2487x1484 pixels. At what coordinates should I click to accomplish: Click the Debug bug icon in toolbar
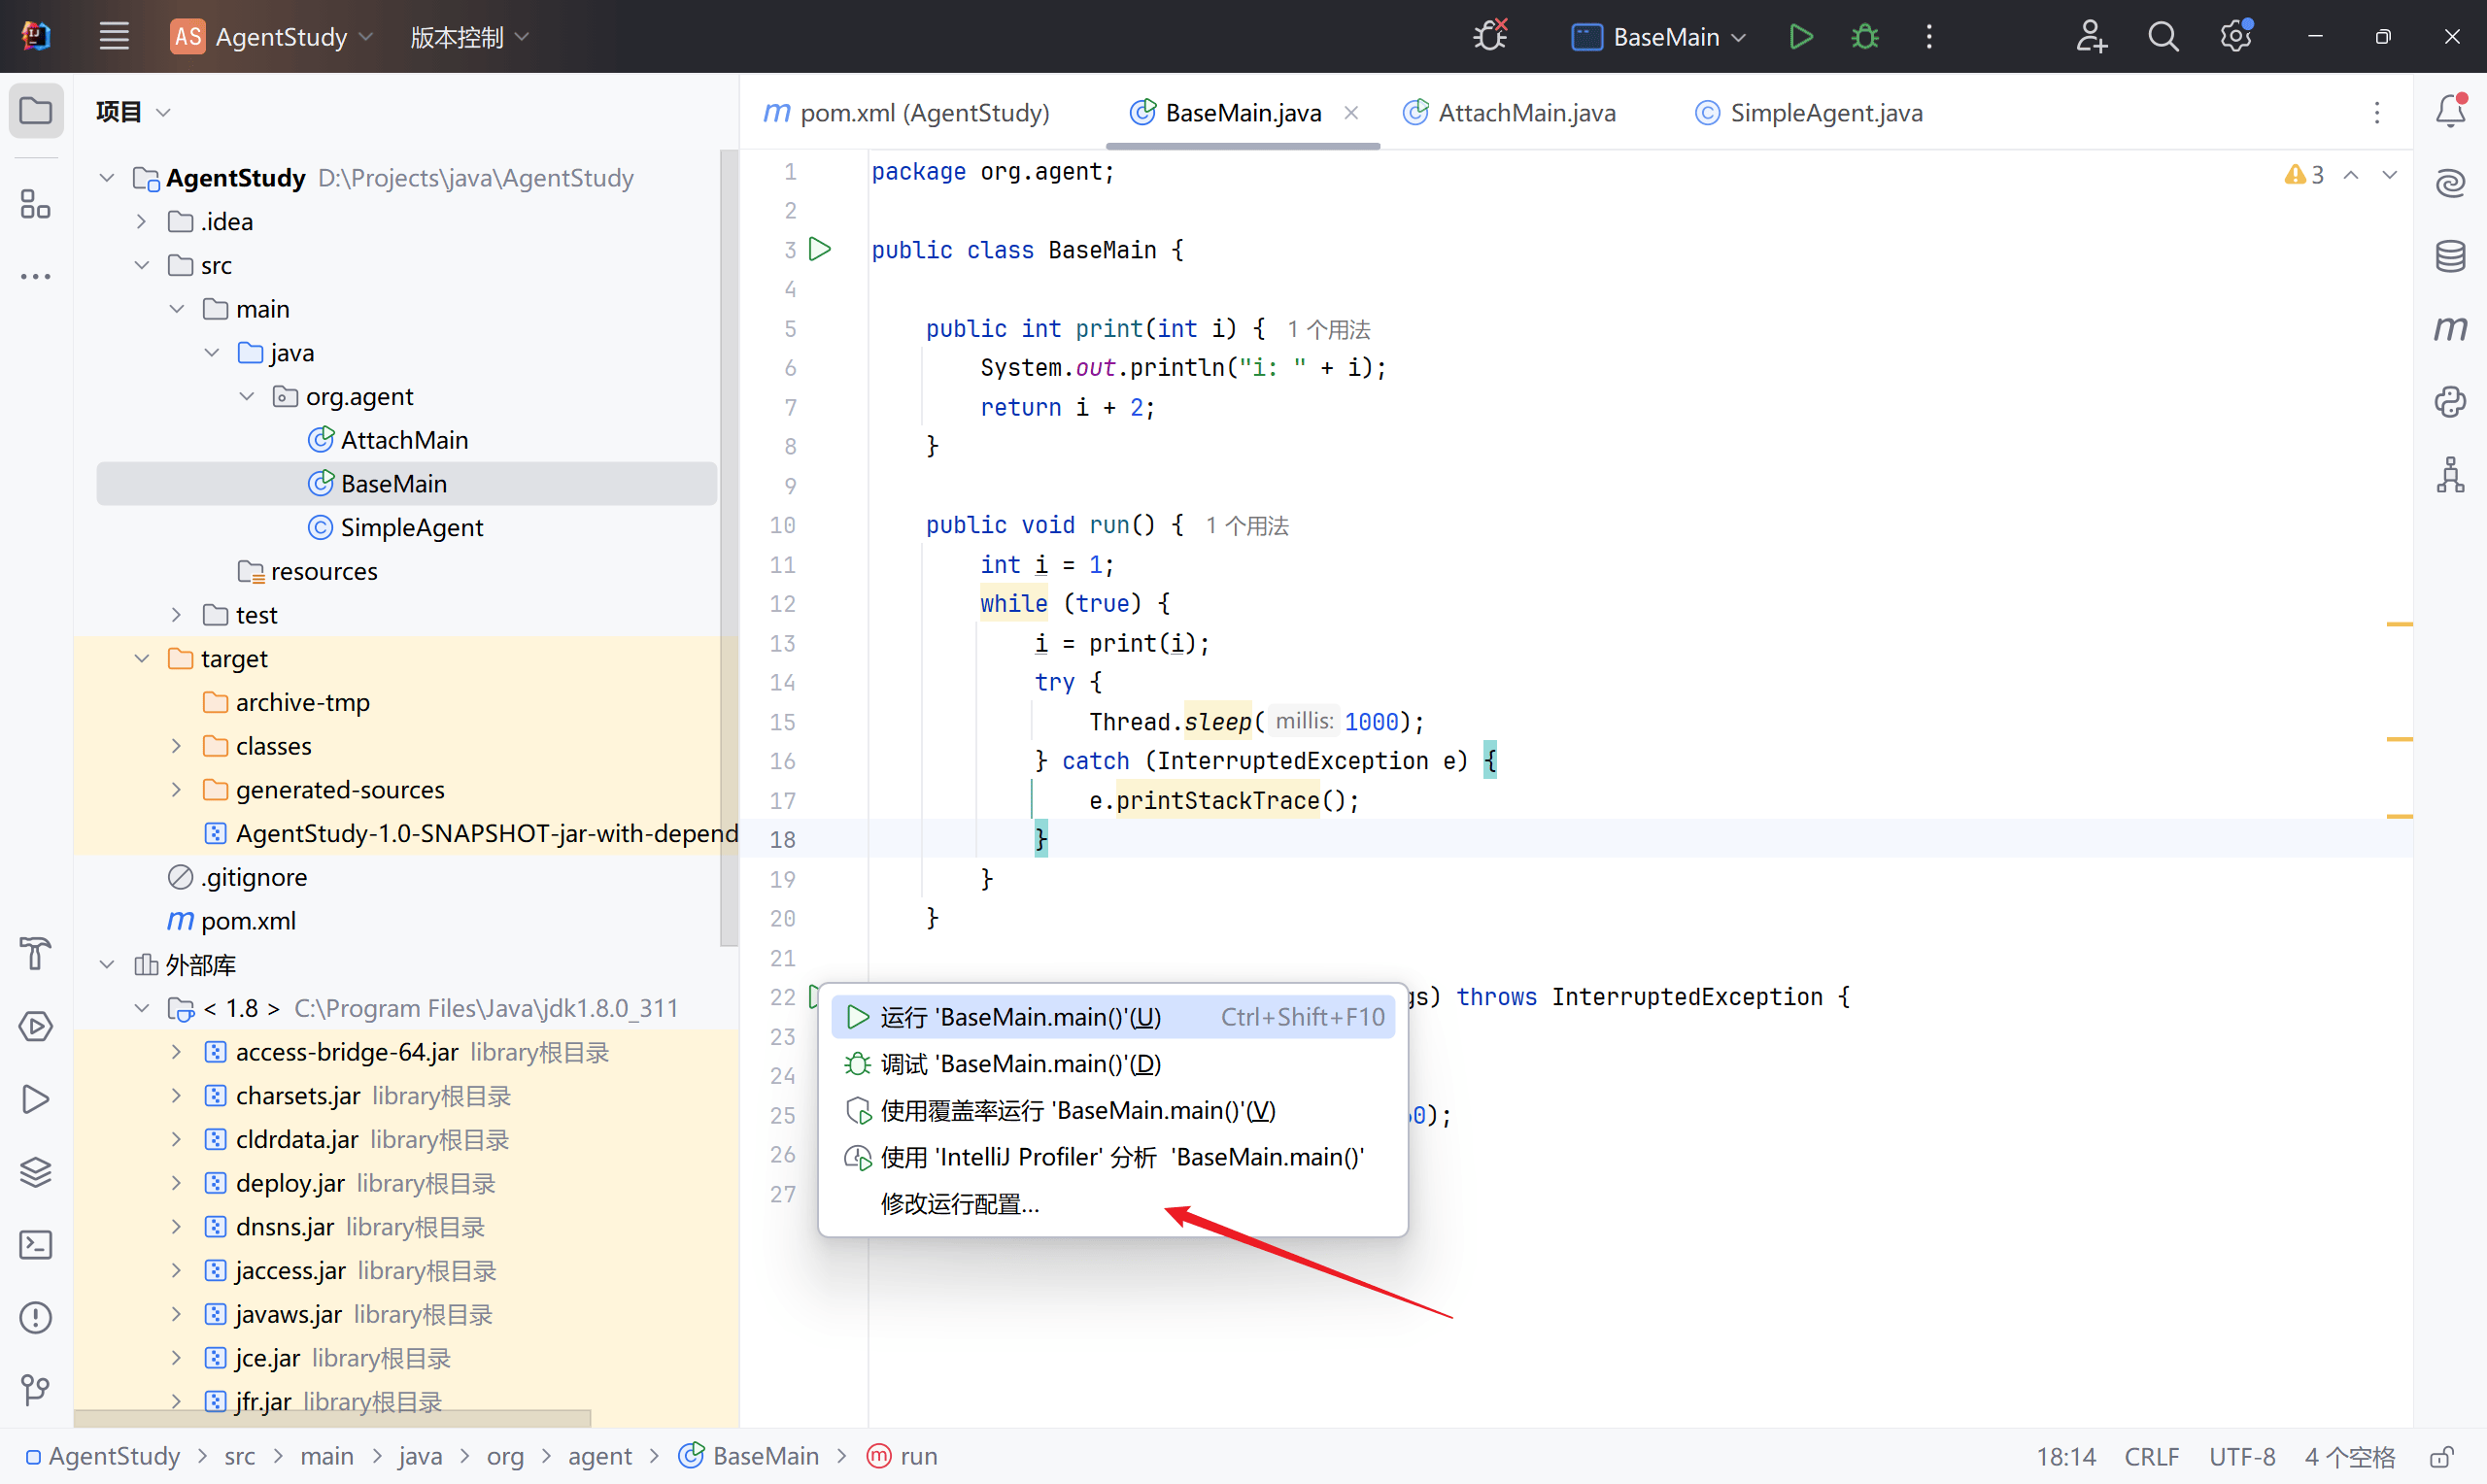point(1864,37)
